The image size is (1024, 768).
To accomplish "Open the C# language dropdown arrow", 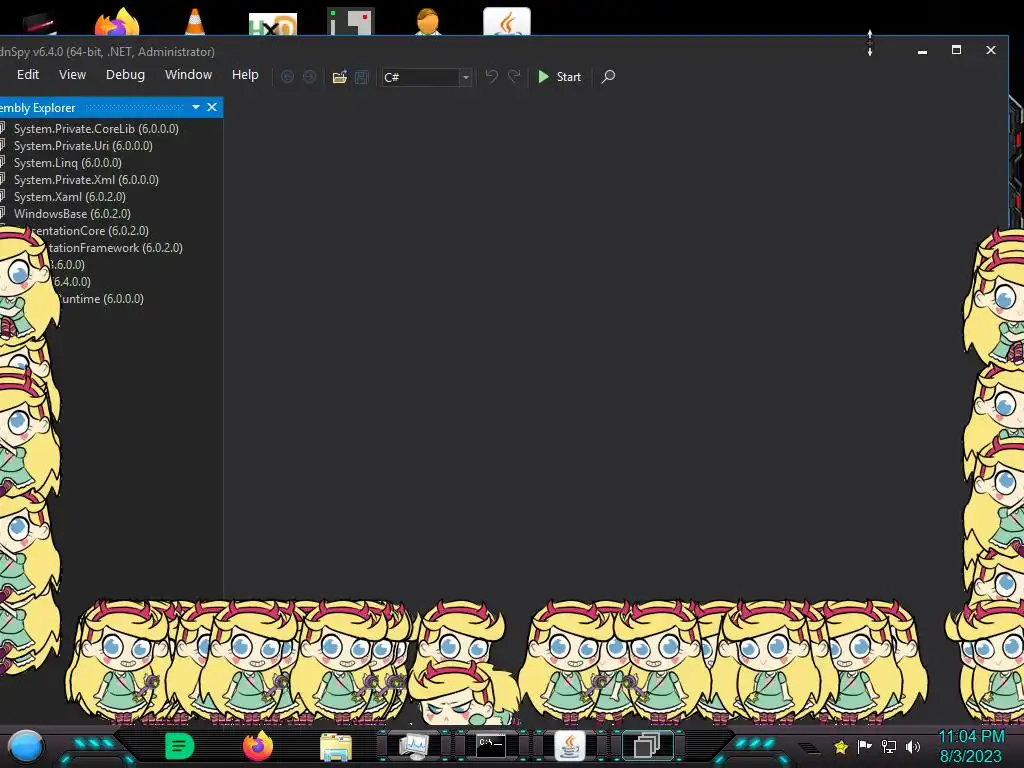I will tap(466, 77).
